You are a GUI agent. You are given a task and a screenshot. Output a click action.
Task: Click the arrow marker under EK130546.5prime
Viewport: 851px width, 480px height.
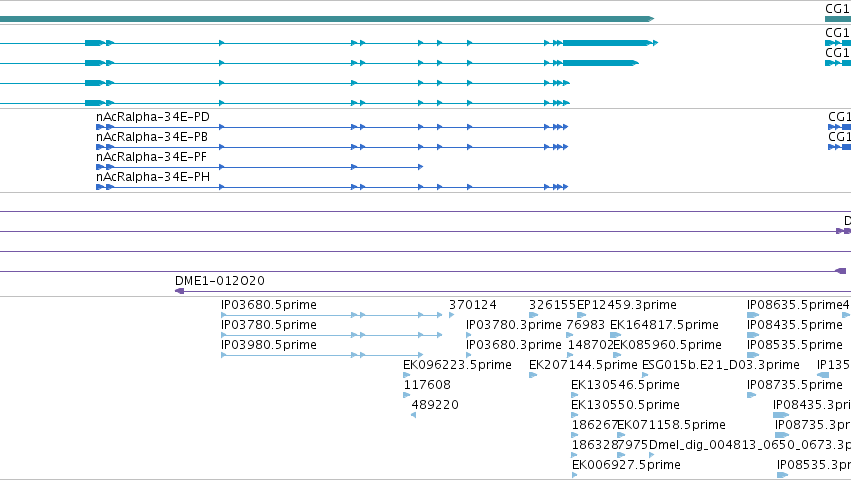pyautogui.click(x=575, y=395)
